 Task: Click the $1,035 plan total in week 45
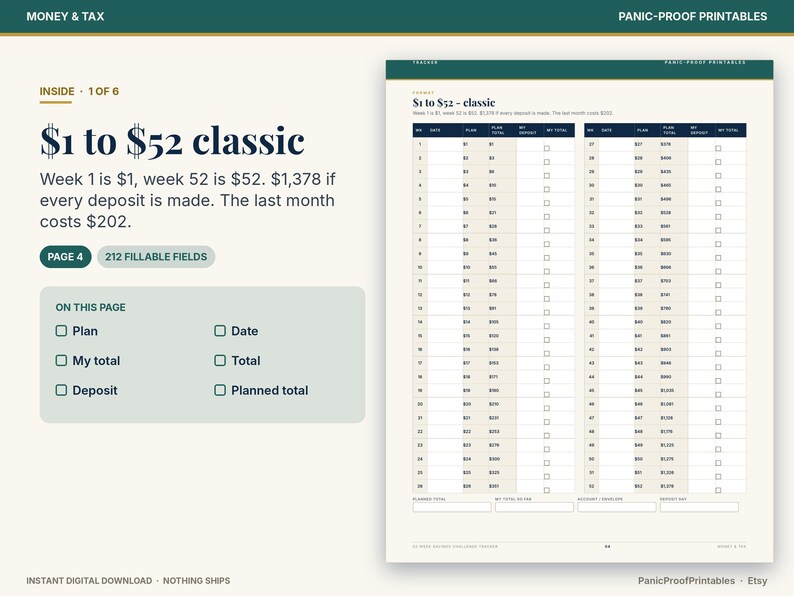pyautogui.click(x=667, y=390)
